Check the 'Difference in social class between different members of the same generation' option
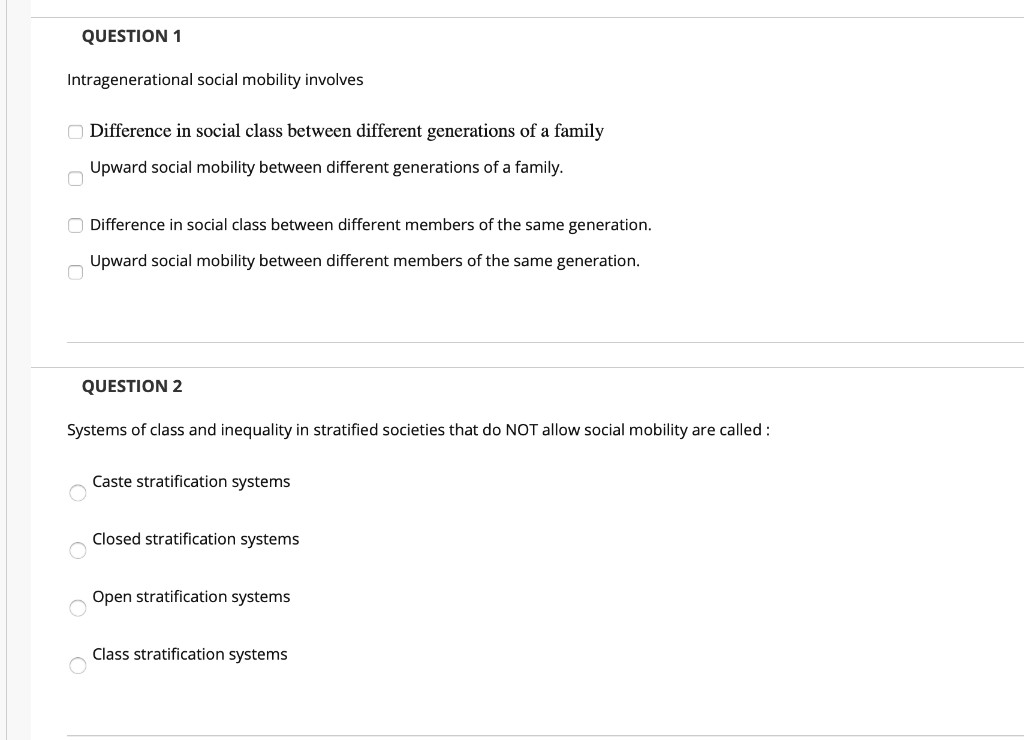This screenshot has height=740, width=1024. pos(75,225)
